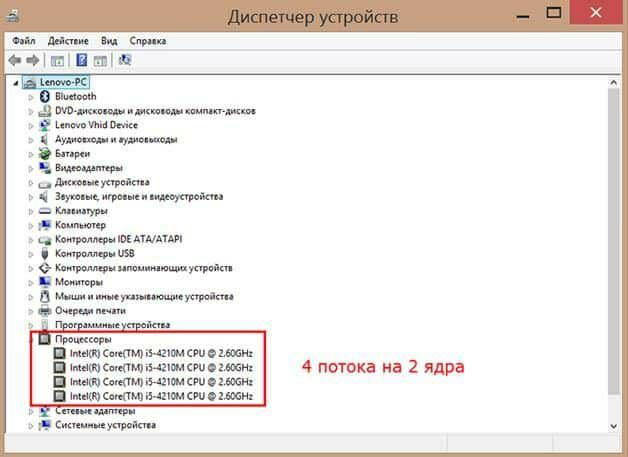Image resolution: width=628 pixels, height=457 pixels.
Task: Click the blue Help question-mark toolbar icon
Action: pos(82,60)
